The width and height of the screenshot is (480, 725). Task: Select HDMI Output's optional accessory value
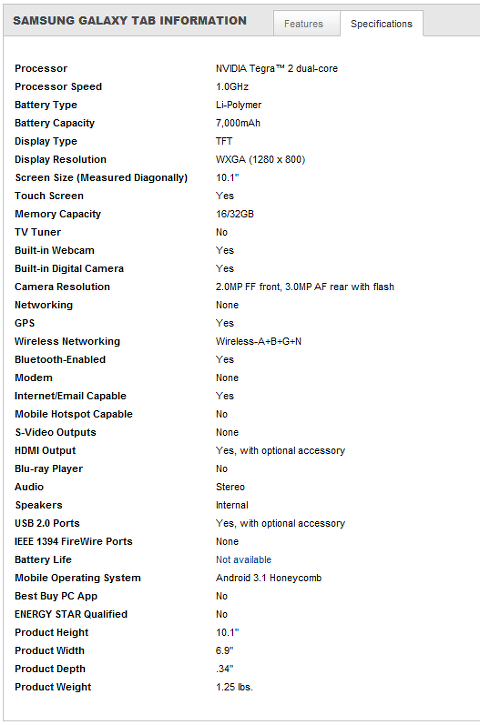point(280,451)
